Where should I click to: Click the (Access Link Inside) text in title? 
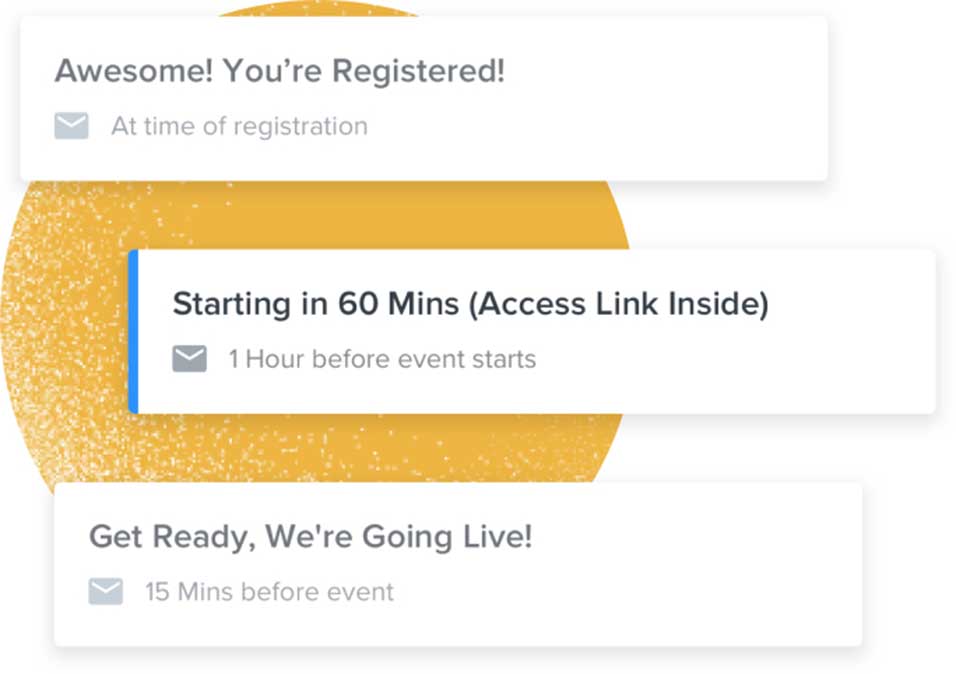click(619, 304)
